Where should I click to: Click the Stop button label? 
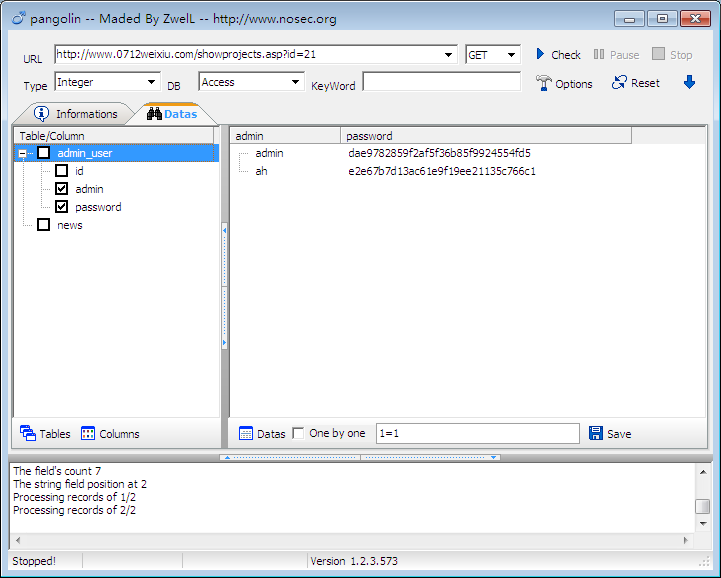point(681,55)
